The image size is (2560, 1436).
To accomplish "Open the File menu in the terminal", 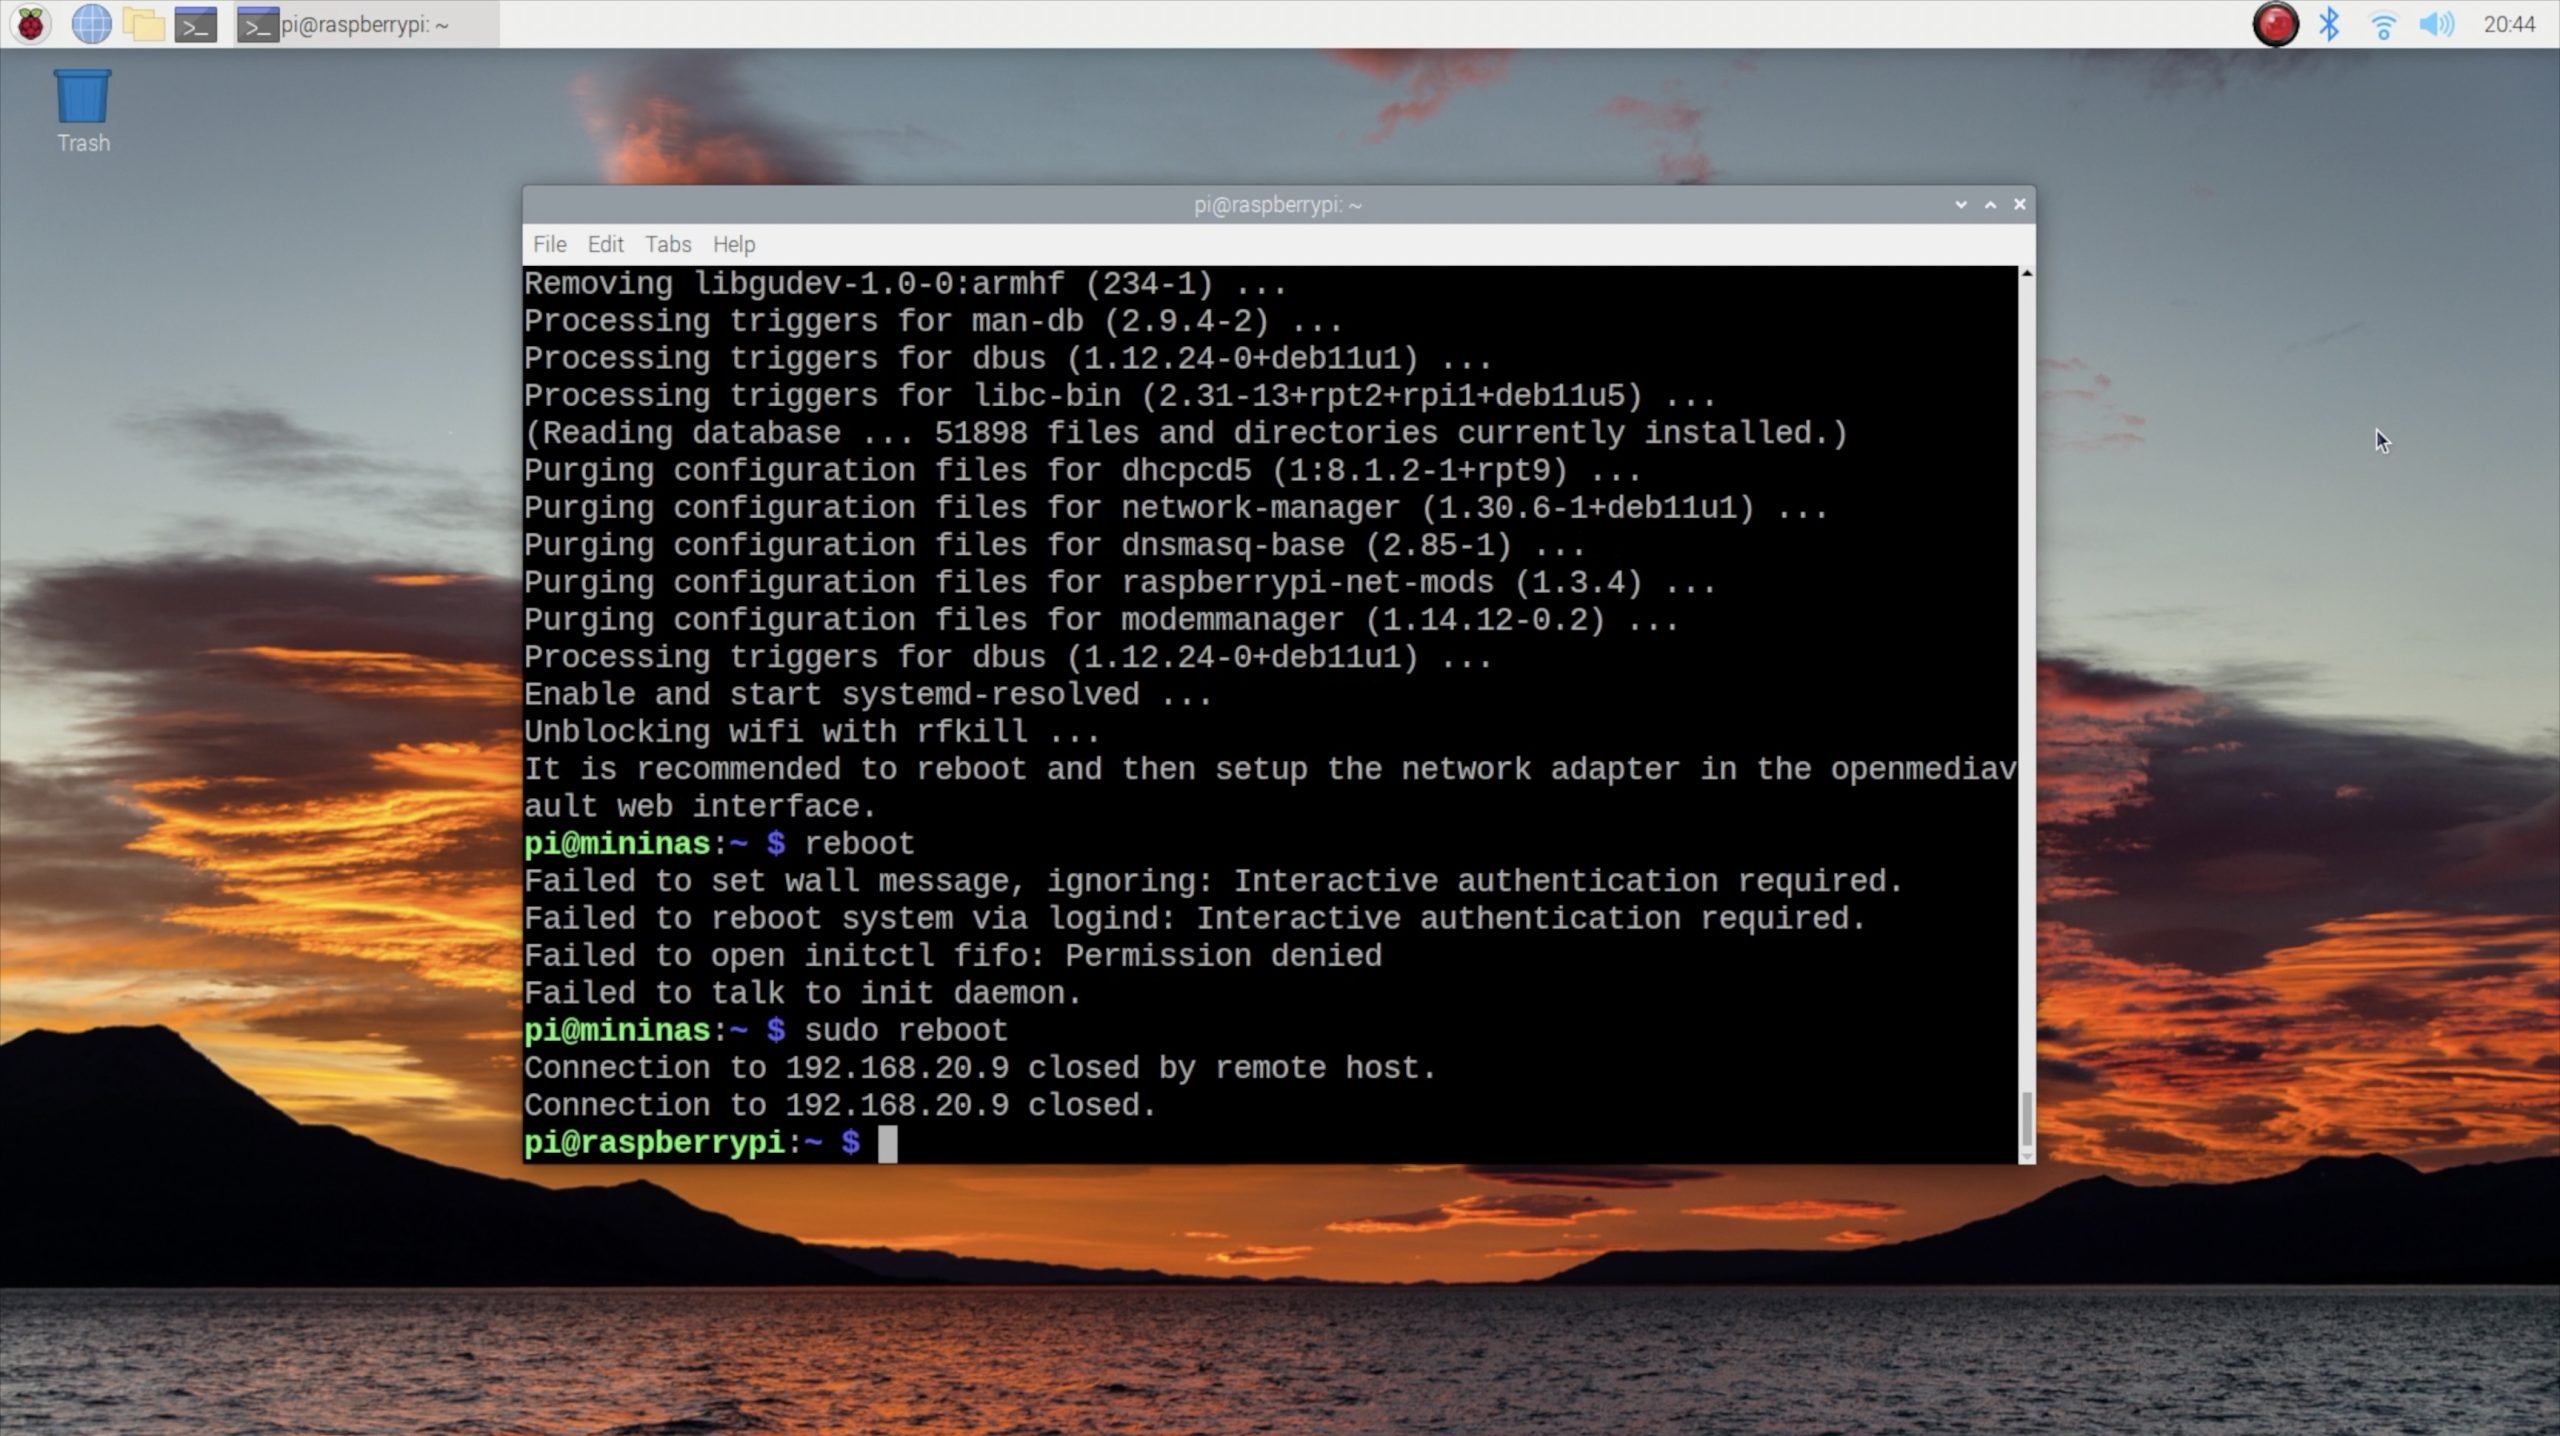I will pos(549,244).
